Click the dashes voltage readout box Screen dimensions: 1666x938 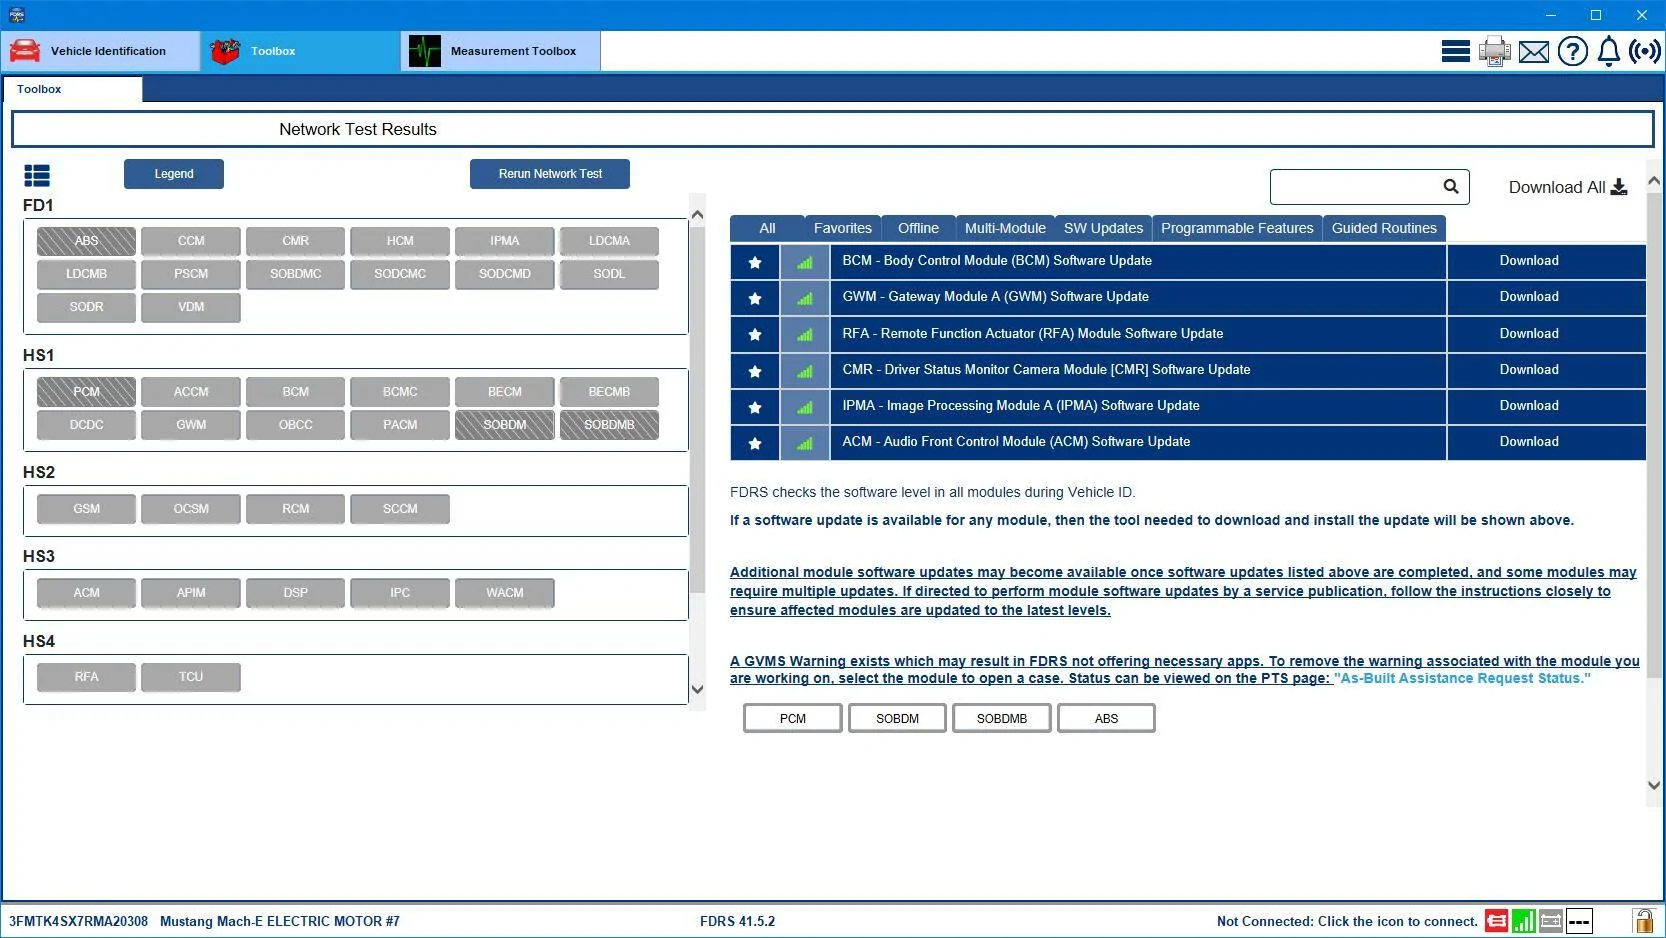tap(1579, 921)
